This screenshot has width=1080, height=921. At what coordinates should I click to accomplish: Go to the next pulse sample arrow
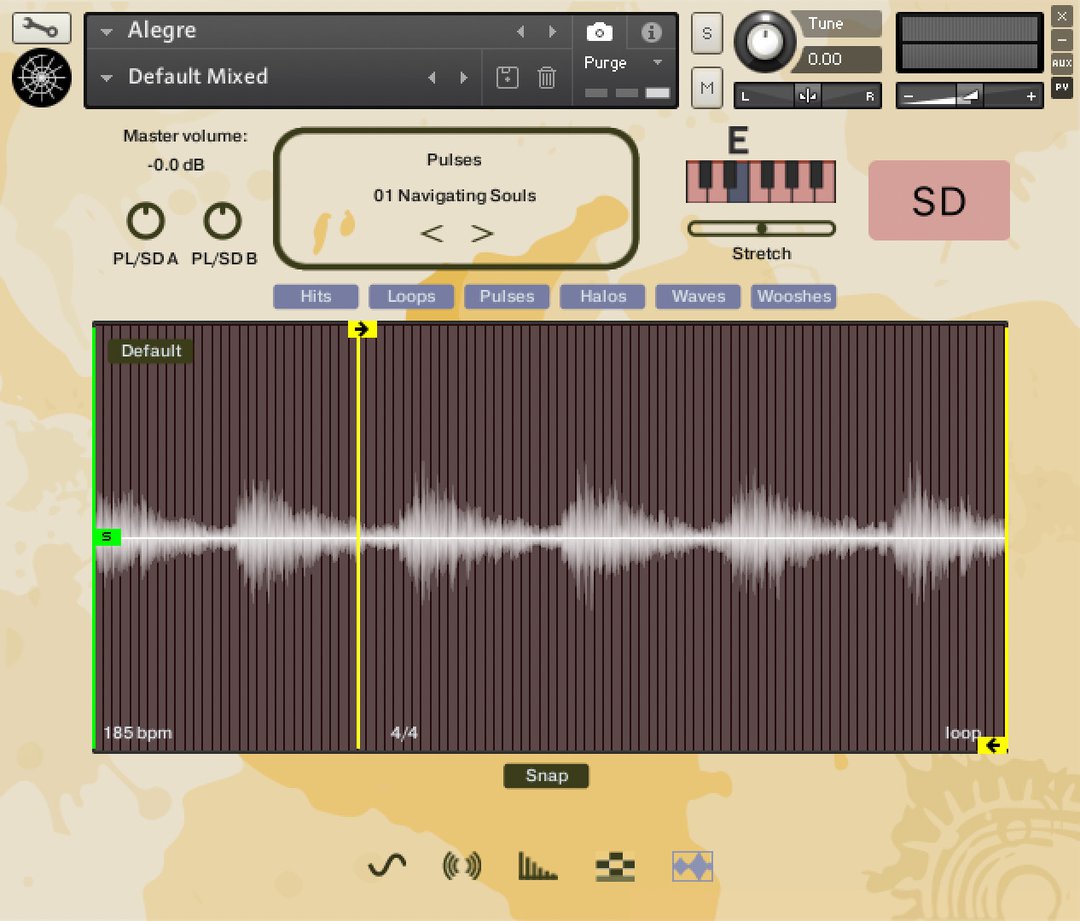pos(482,234)
